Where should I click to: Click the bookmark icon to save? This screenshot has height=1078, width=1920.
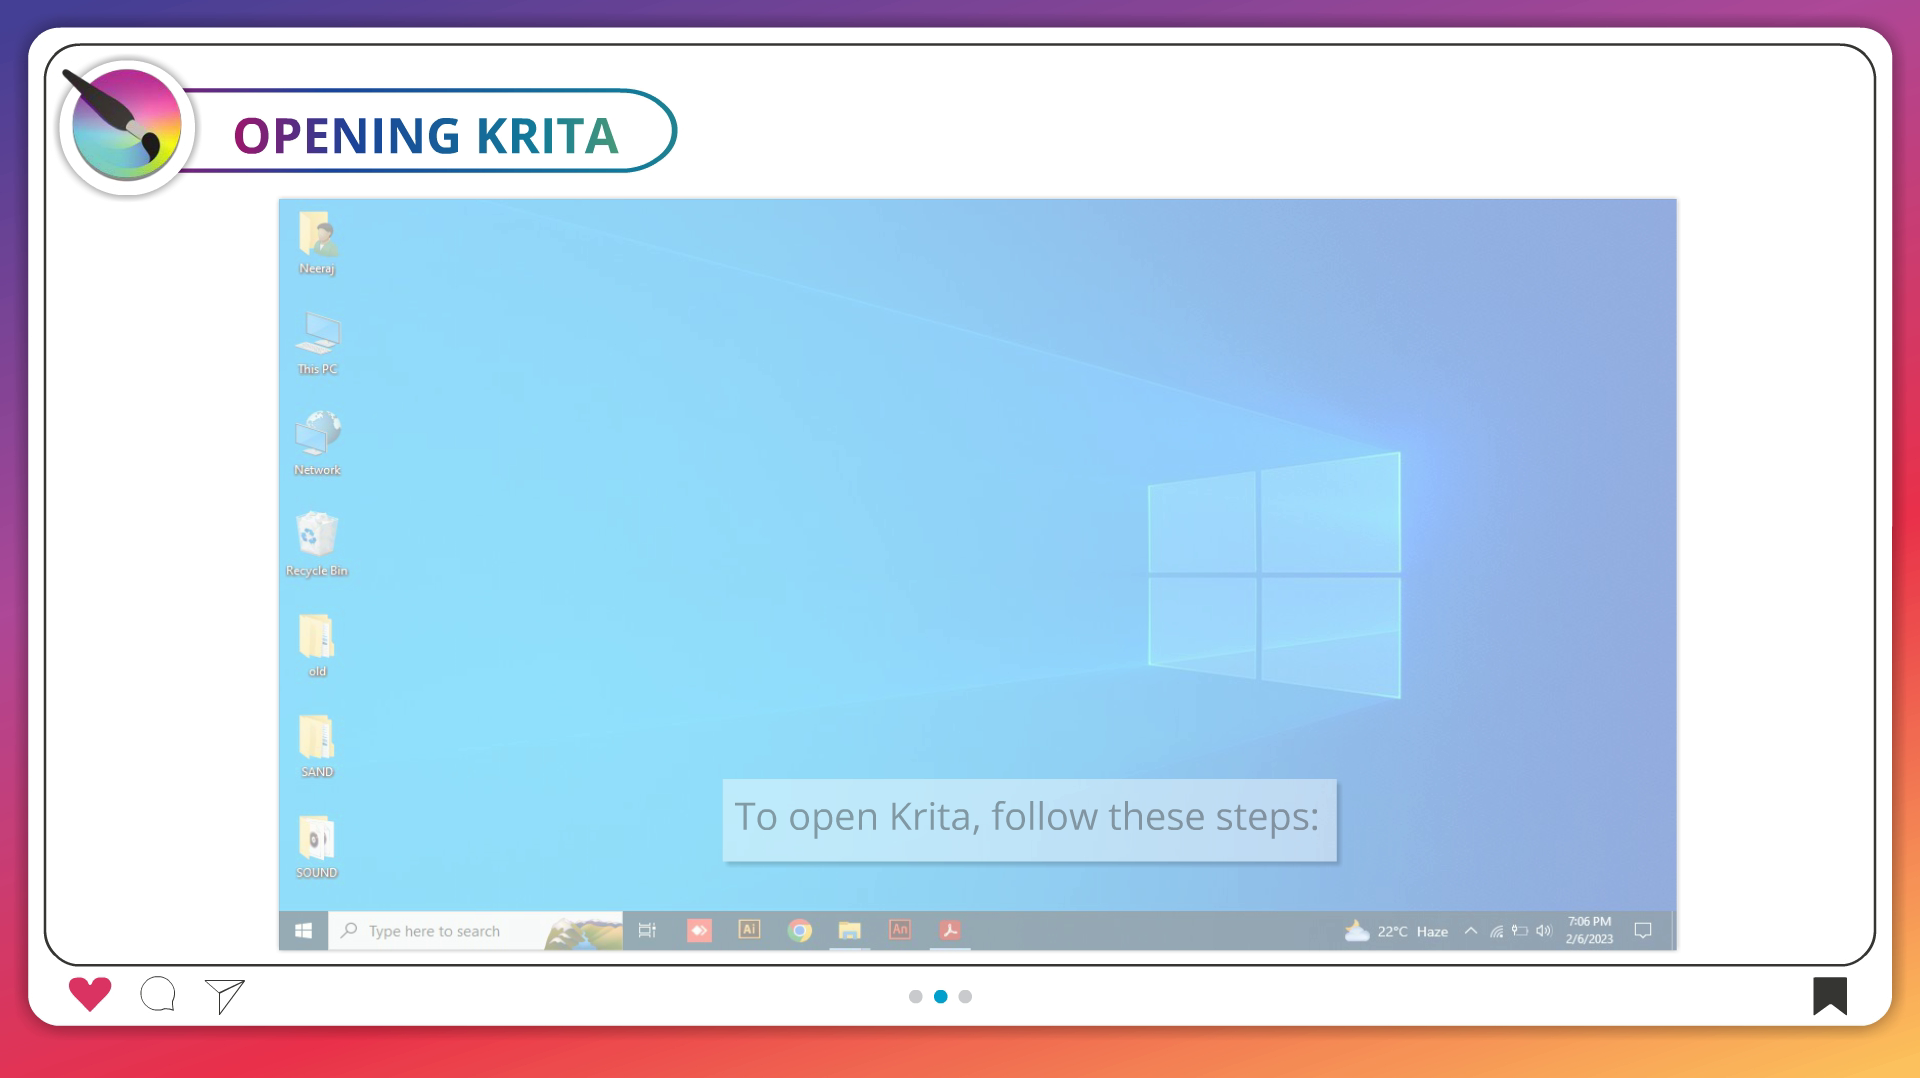point(1829,995)
